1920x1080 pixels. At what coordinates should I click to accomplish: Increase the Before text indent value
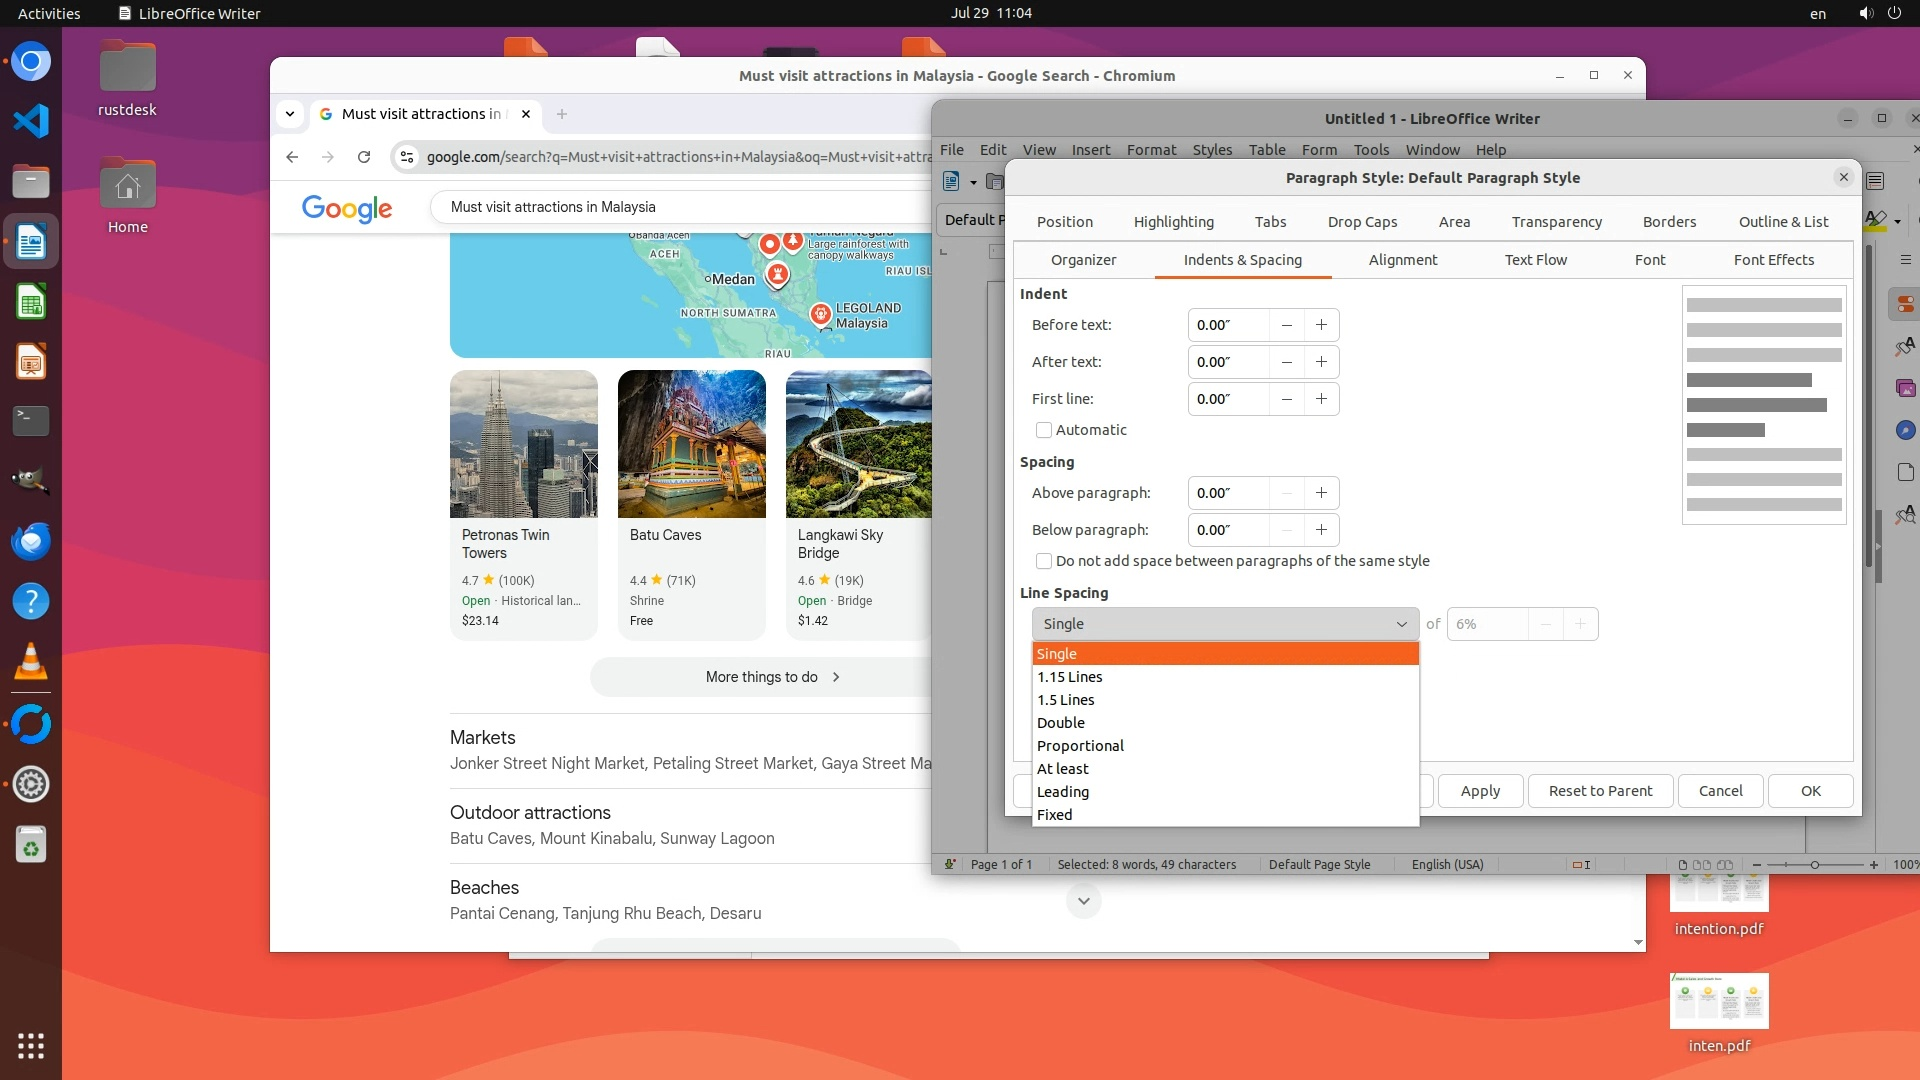tap(1321, 325)
